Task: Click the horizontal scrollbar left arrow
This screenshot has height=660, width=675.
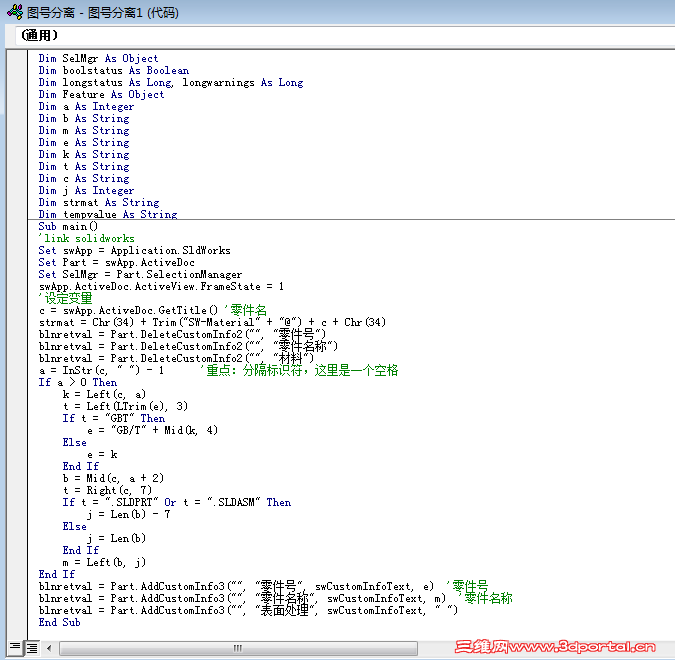Action: tap(49, 648)
